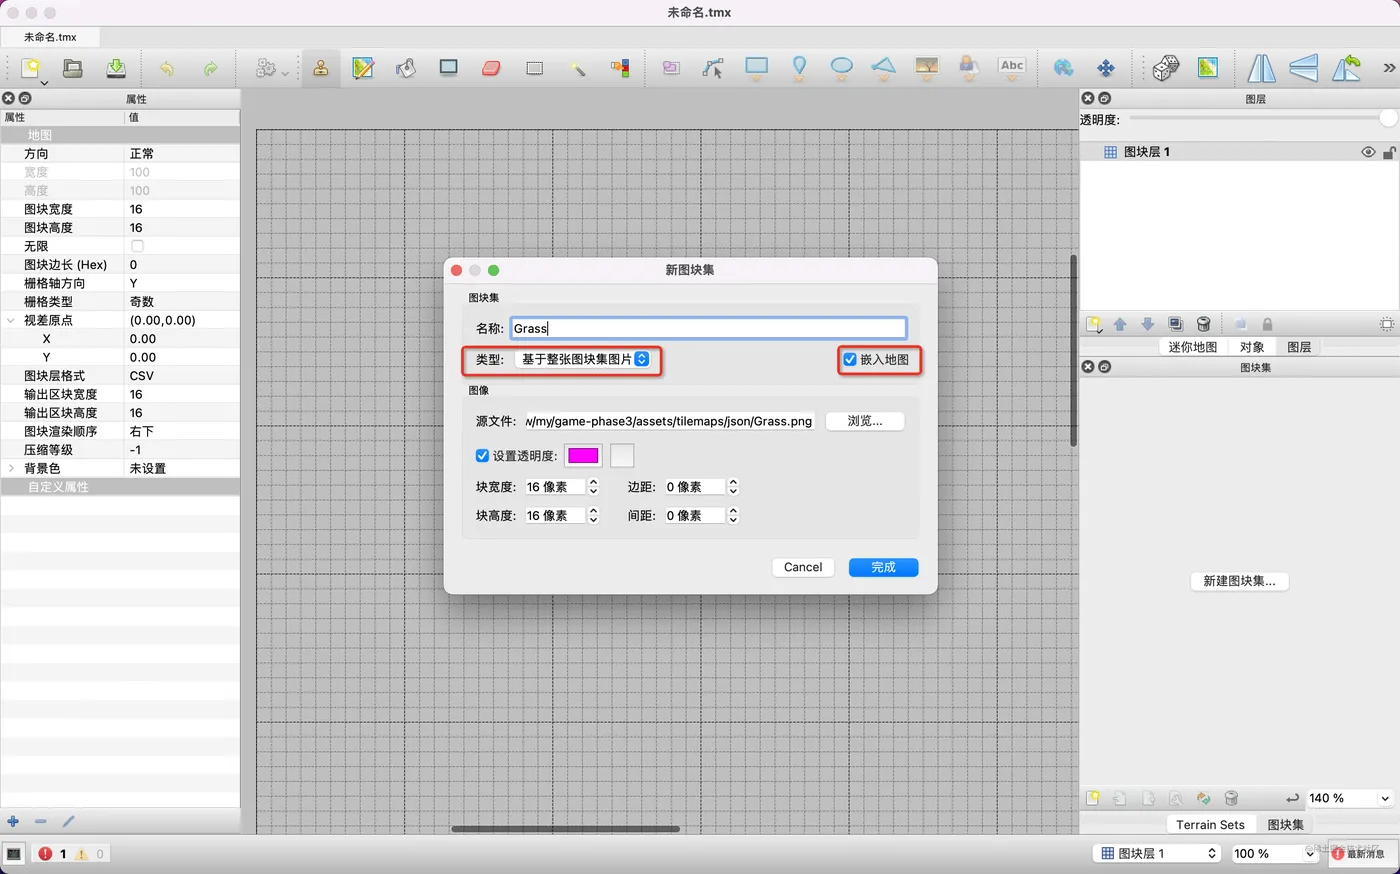This screenshot has width=1400, height=874.
Task: Select the Magic Wand tool
Action: [577, 68]
